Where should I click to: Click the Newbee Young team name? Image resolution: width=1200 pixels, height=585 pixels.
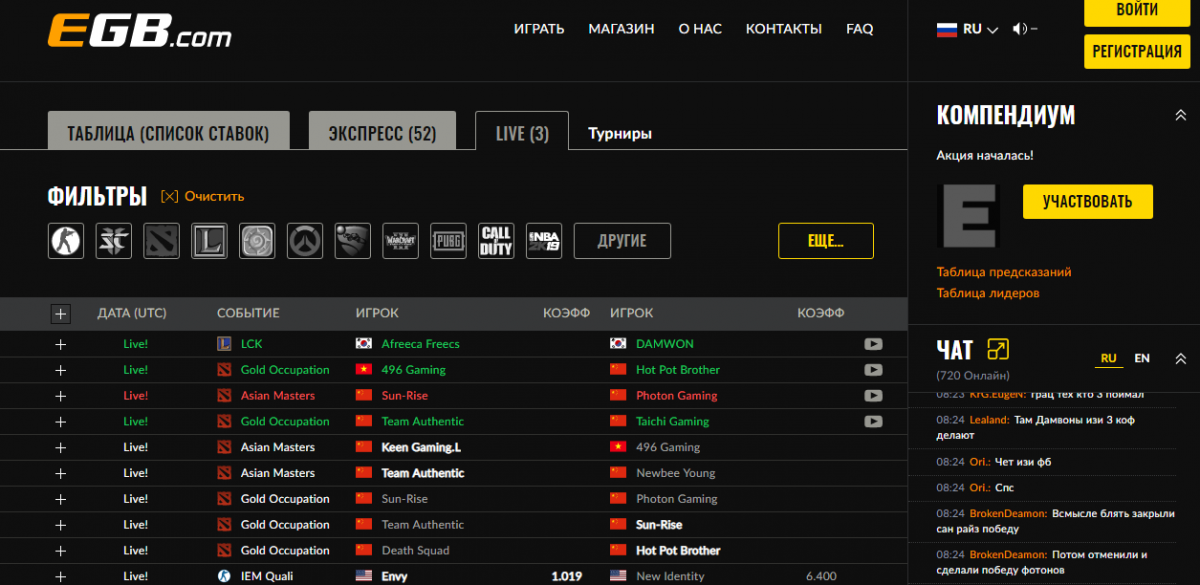pyautogui.click(x=676, y=474)
